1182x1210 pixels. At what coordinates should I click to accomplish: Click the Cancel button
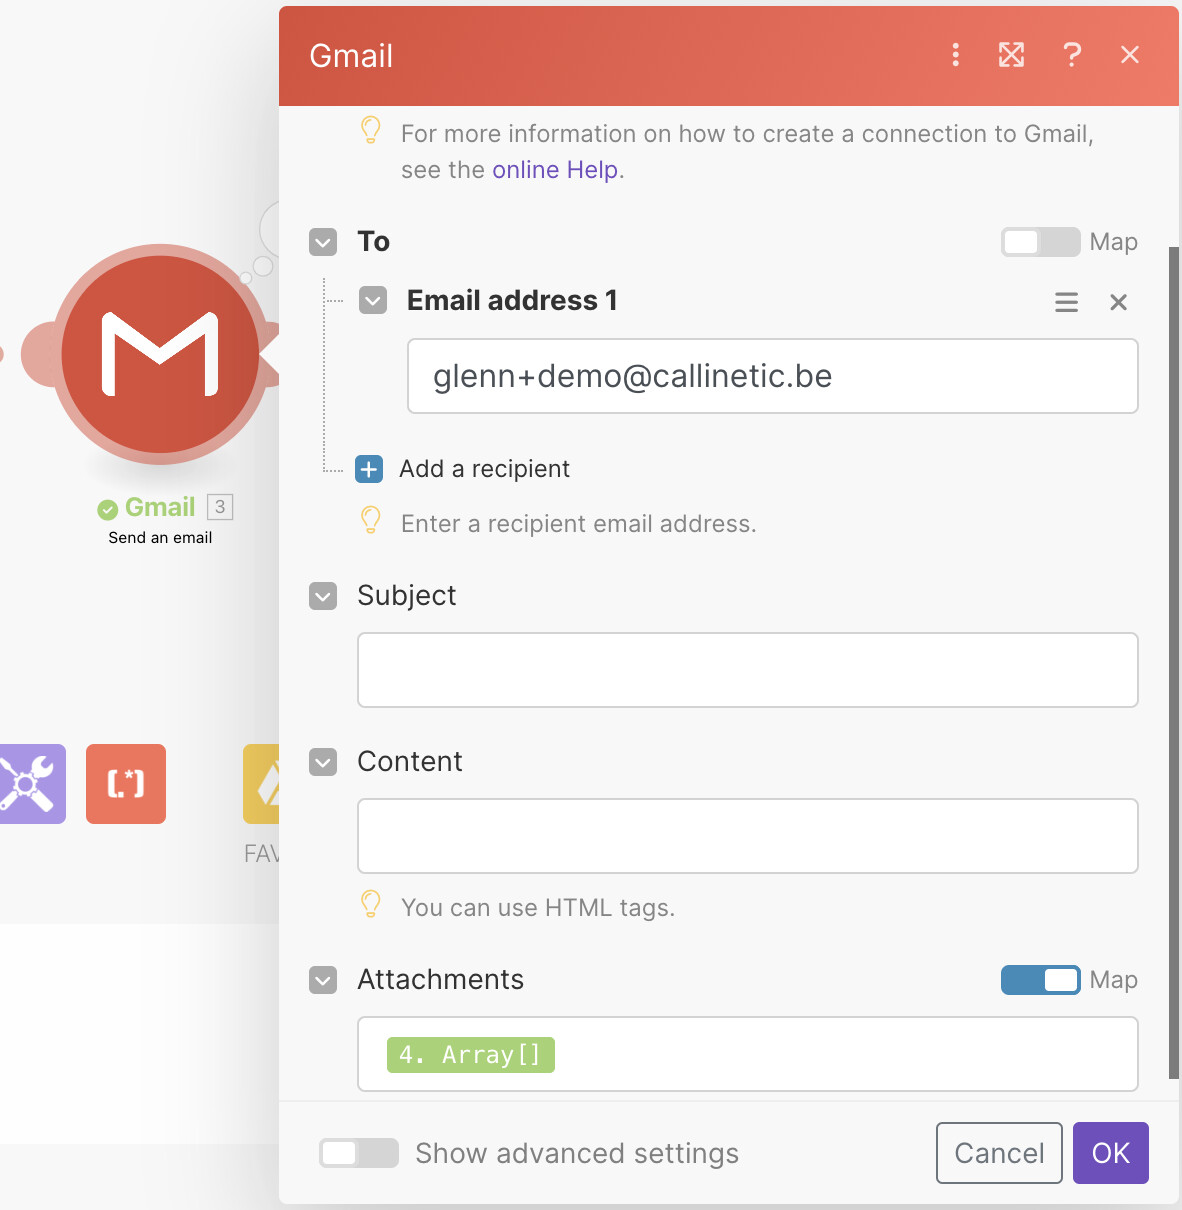pos(999,1153)
